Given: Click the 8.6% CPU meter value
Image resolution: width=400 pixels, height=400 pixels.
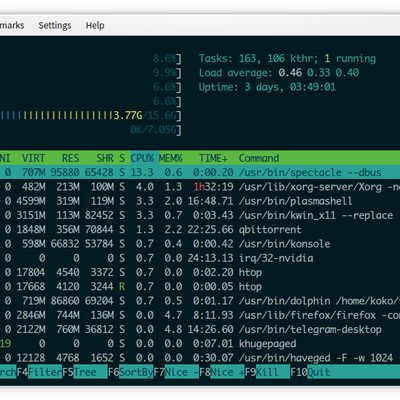Looking at the screenshot, I should [165, 59].
